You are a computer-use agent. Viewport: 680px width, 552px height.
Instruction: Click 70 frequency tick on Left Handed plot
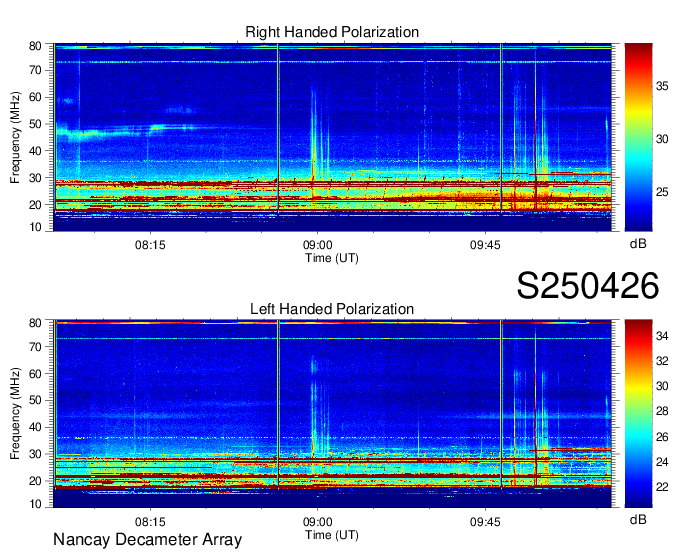pos(35,347)
